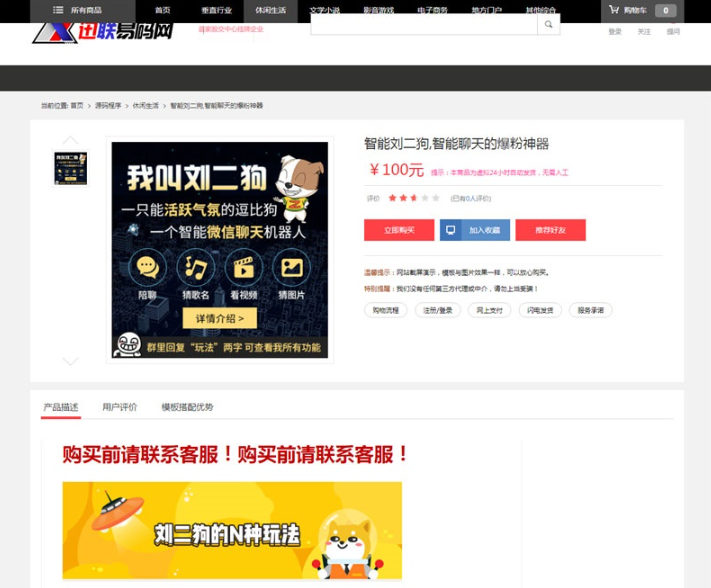Click the meme face icon in product image

click(x=128, y=345)
